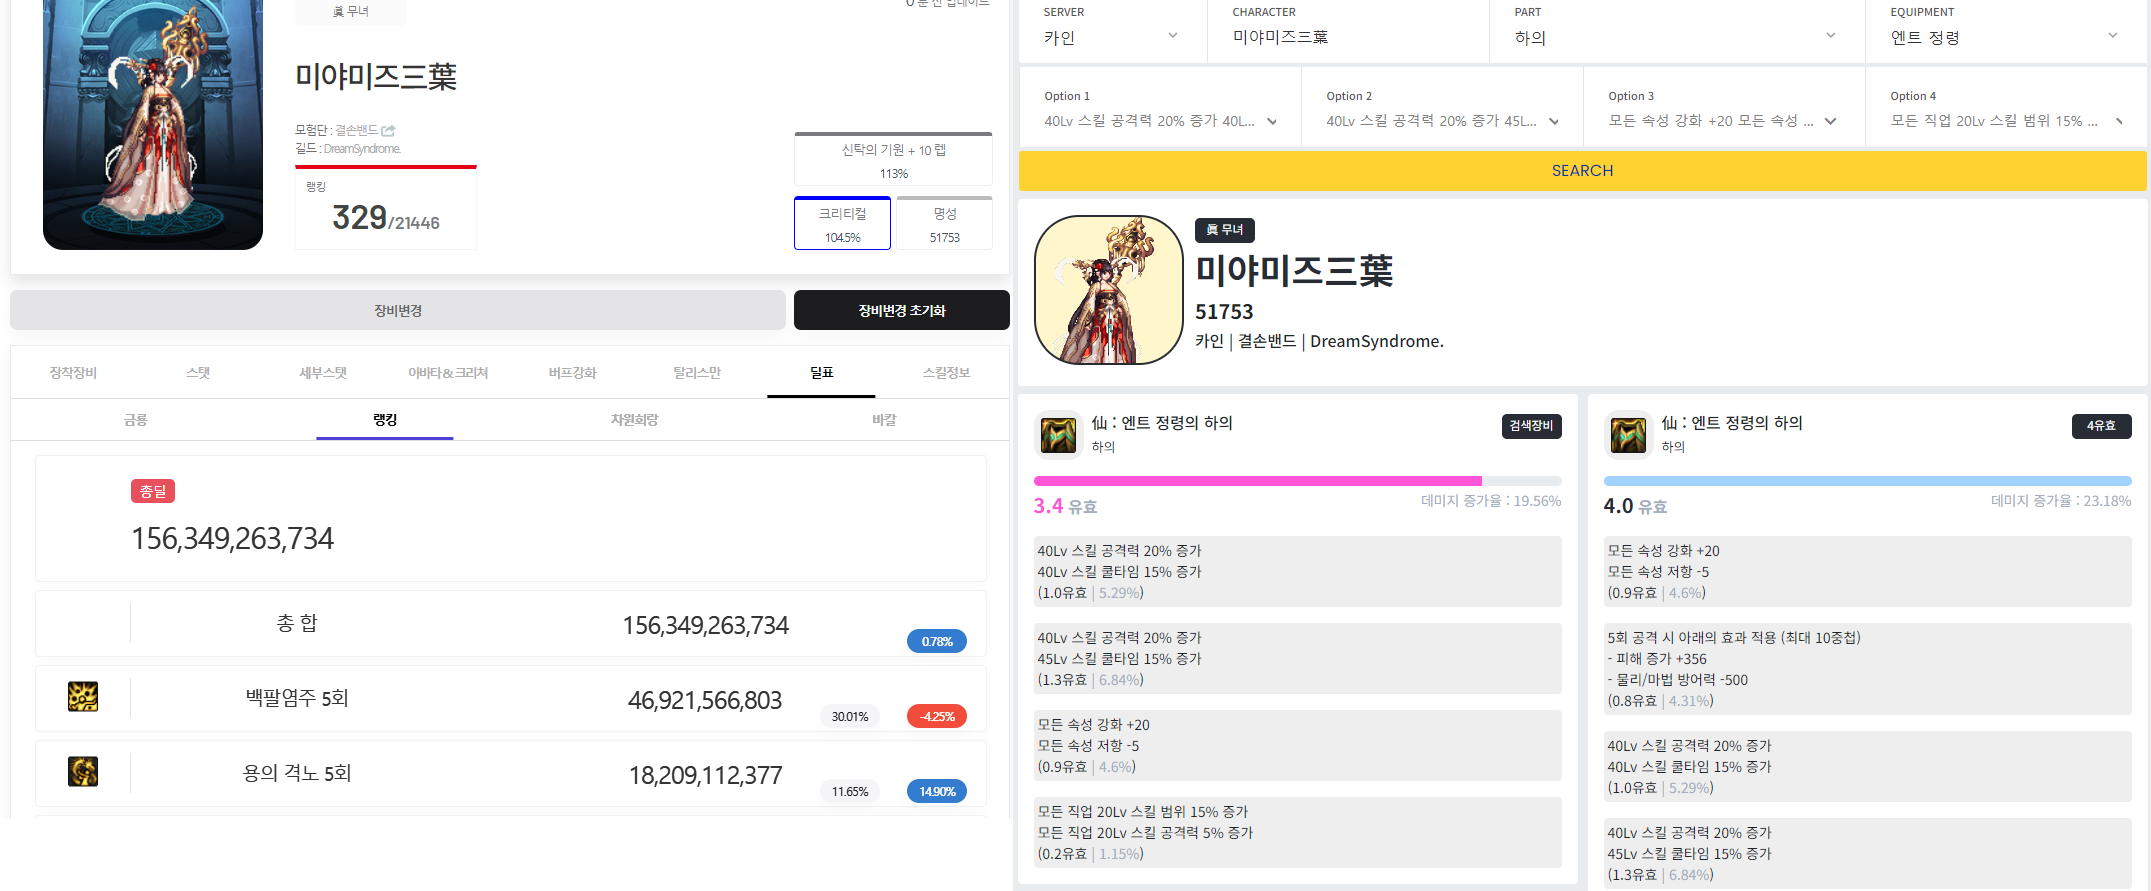The height and width of the screenshot is (891, 2151).
Task: Click the round character avatar portrait
Action: pyautogui.click(x=1108, y=290)
